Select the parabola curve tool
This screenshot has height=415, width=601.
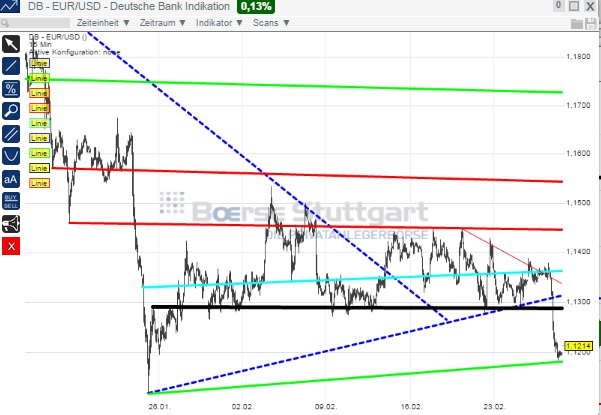(11, 156)
